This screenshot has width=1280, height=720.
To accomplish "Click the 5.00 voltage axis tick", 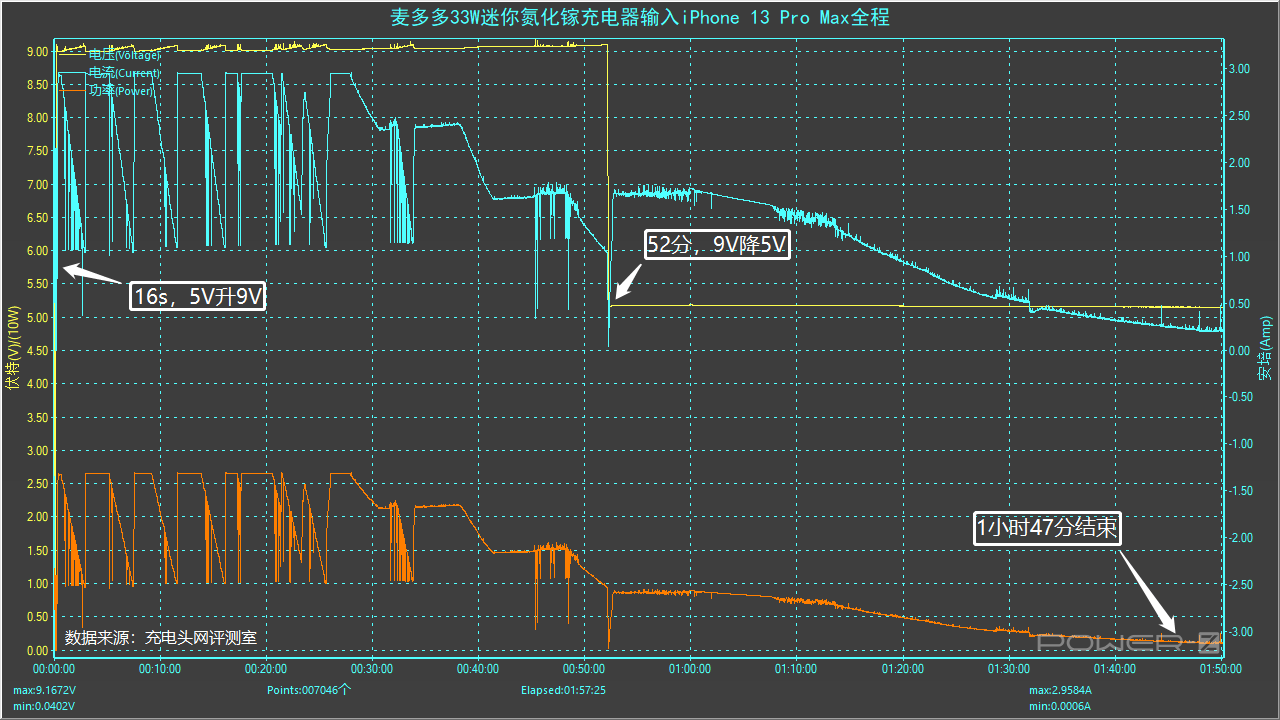I will pos(38,317).
